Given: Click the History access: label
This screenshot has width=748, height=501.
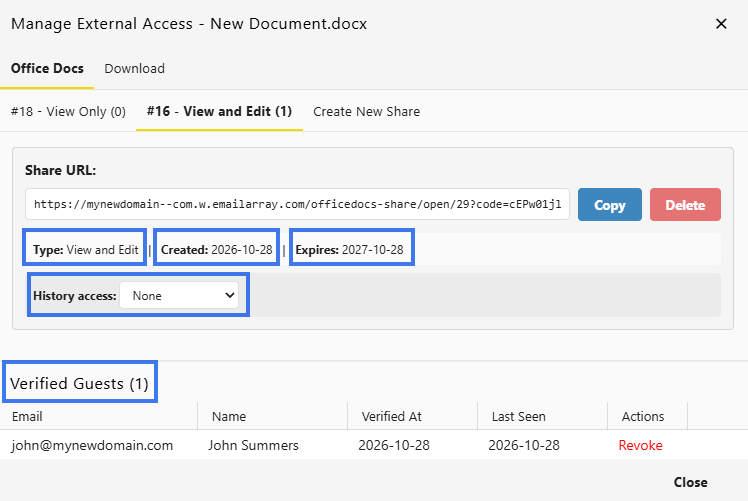Looking at the screenshot, I should (x=74, y=296).
